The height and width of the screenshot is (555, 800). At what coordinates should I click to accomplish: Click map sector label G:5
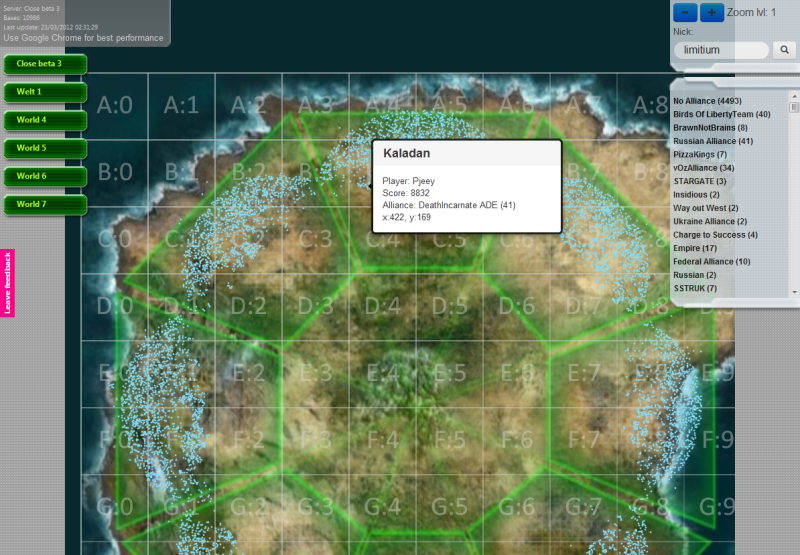pos(449,507)
